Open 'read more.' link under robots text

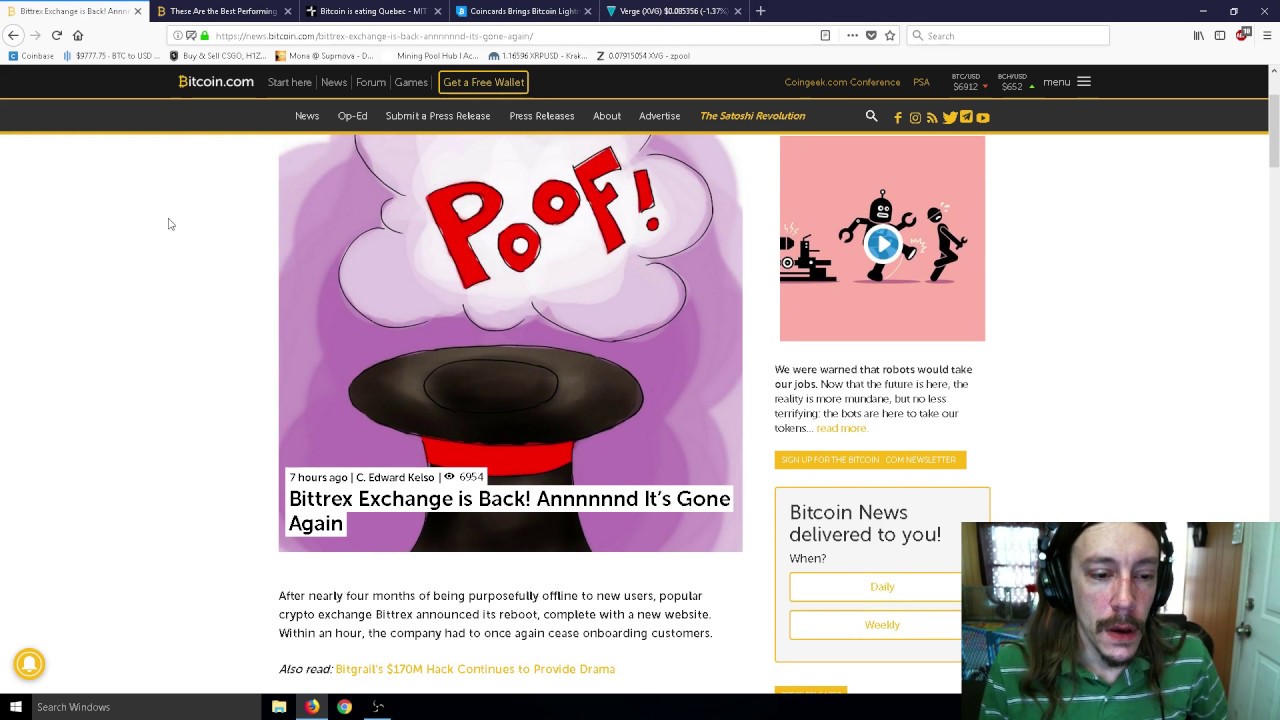click(842, 428)
